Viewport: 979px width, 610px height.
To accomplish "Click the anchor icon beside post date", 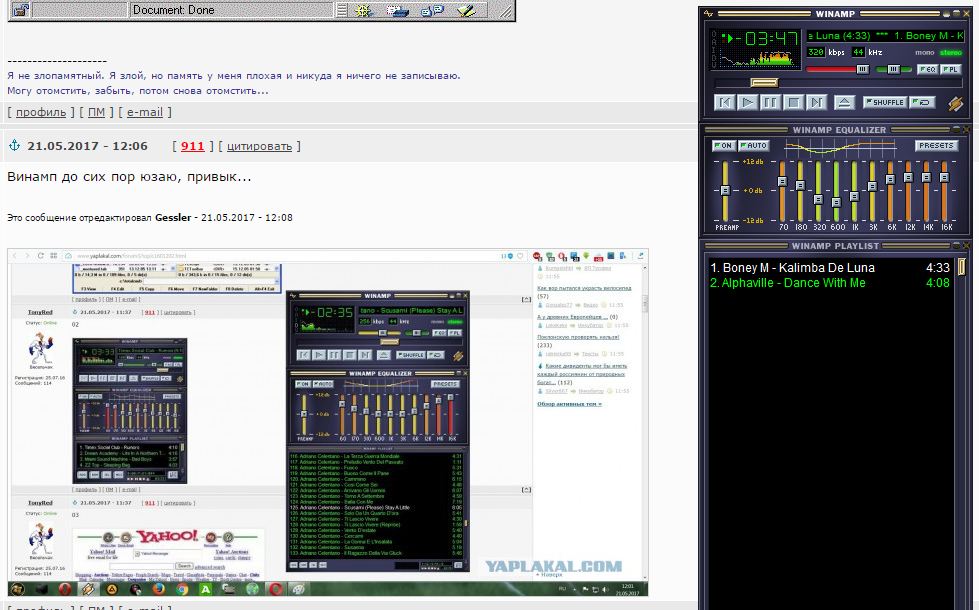I will [14, 145].
